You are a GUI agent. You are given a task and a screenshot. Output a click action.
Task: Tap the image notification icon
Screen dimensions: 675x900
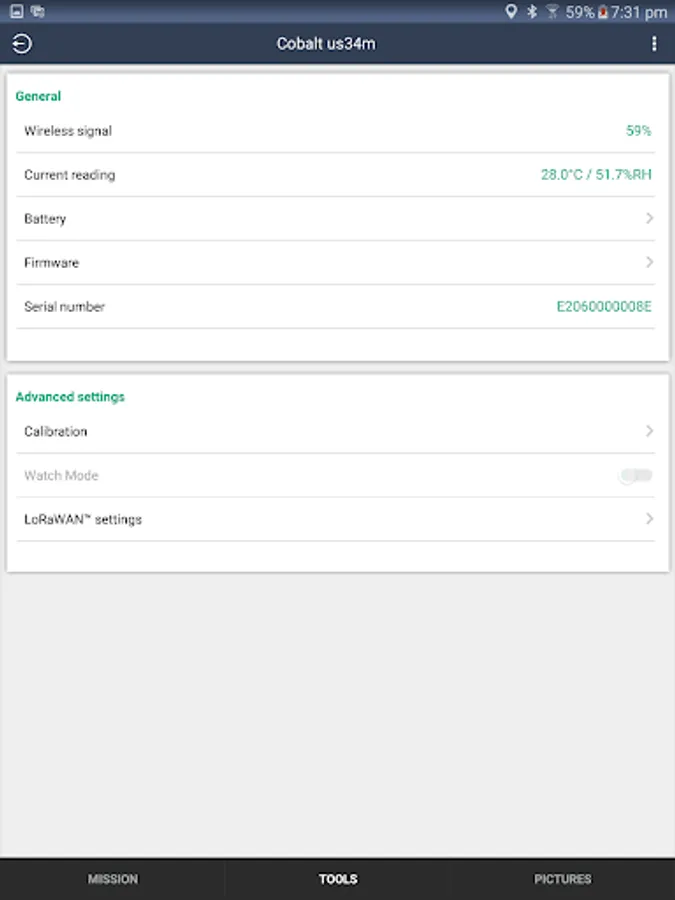16,12
